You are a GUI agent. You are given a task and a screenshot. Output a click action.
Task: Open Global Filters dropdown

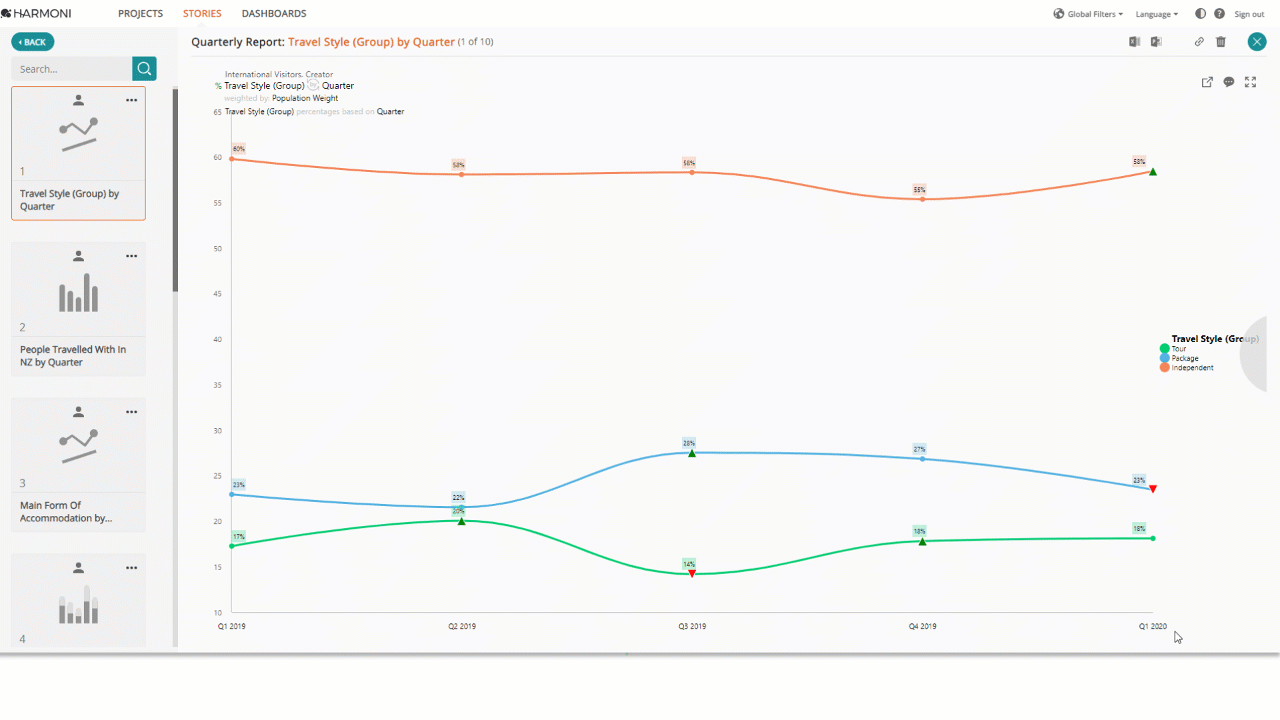pos(1088,14)
